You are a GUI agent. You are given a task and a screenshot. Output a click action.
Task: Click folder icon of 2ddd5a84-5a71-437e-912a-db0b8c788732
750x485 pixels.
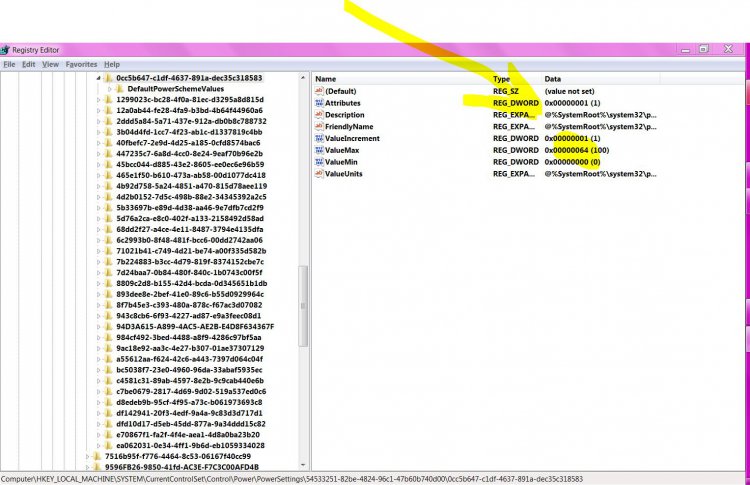coord(109,121)
